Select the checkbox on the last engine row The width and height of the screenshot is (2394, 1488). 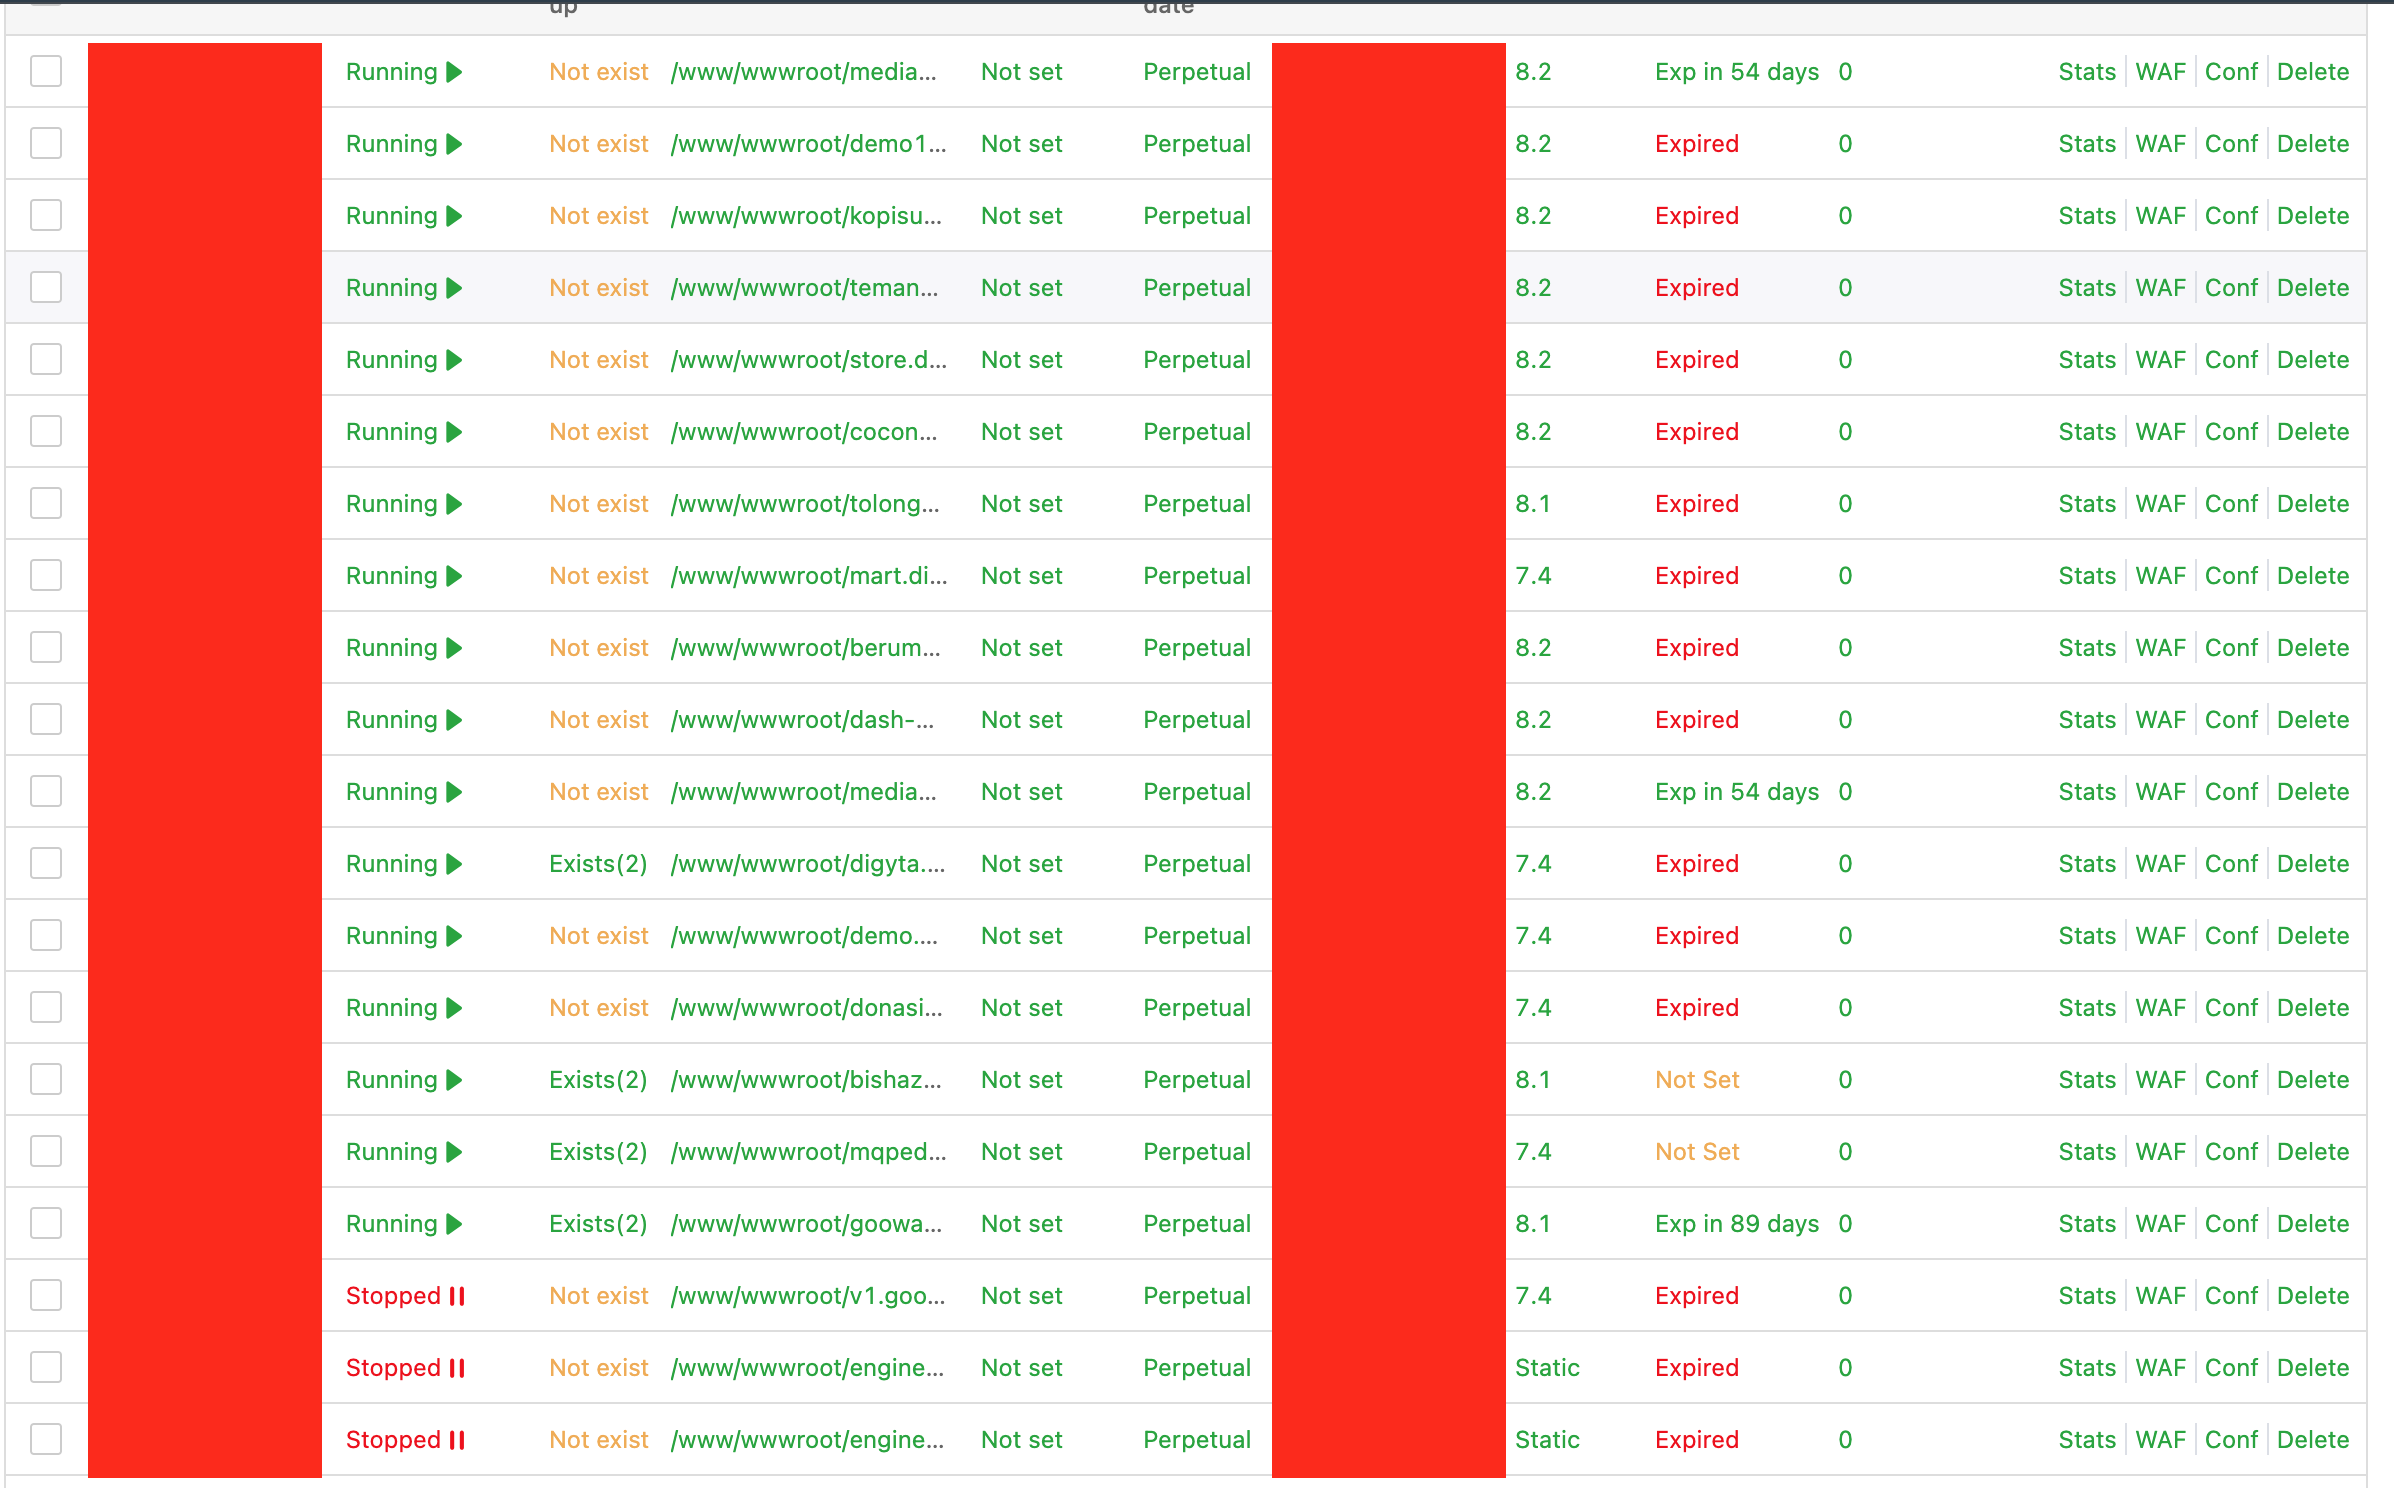(46, 1439)
